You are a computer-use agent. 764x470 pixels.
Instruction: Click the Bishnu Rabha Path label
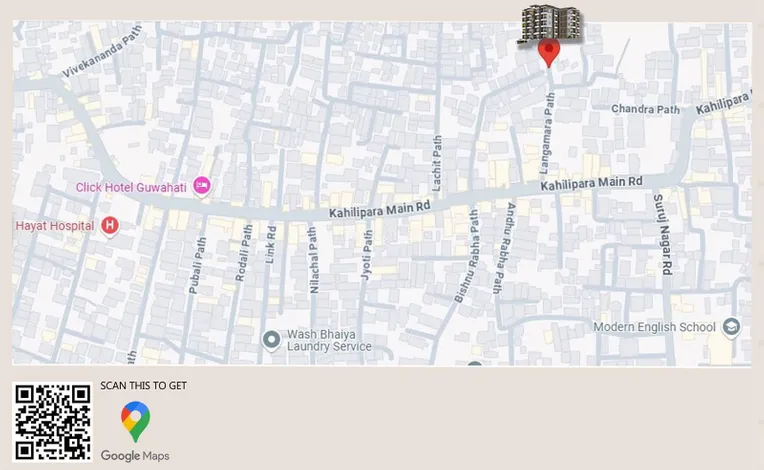point(466,256)
